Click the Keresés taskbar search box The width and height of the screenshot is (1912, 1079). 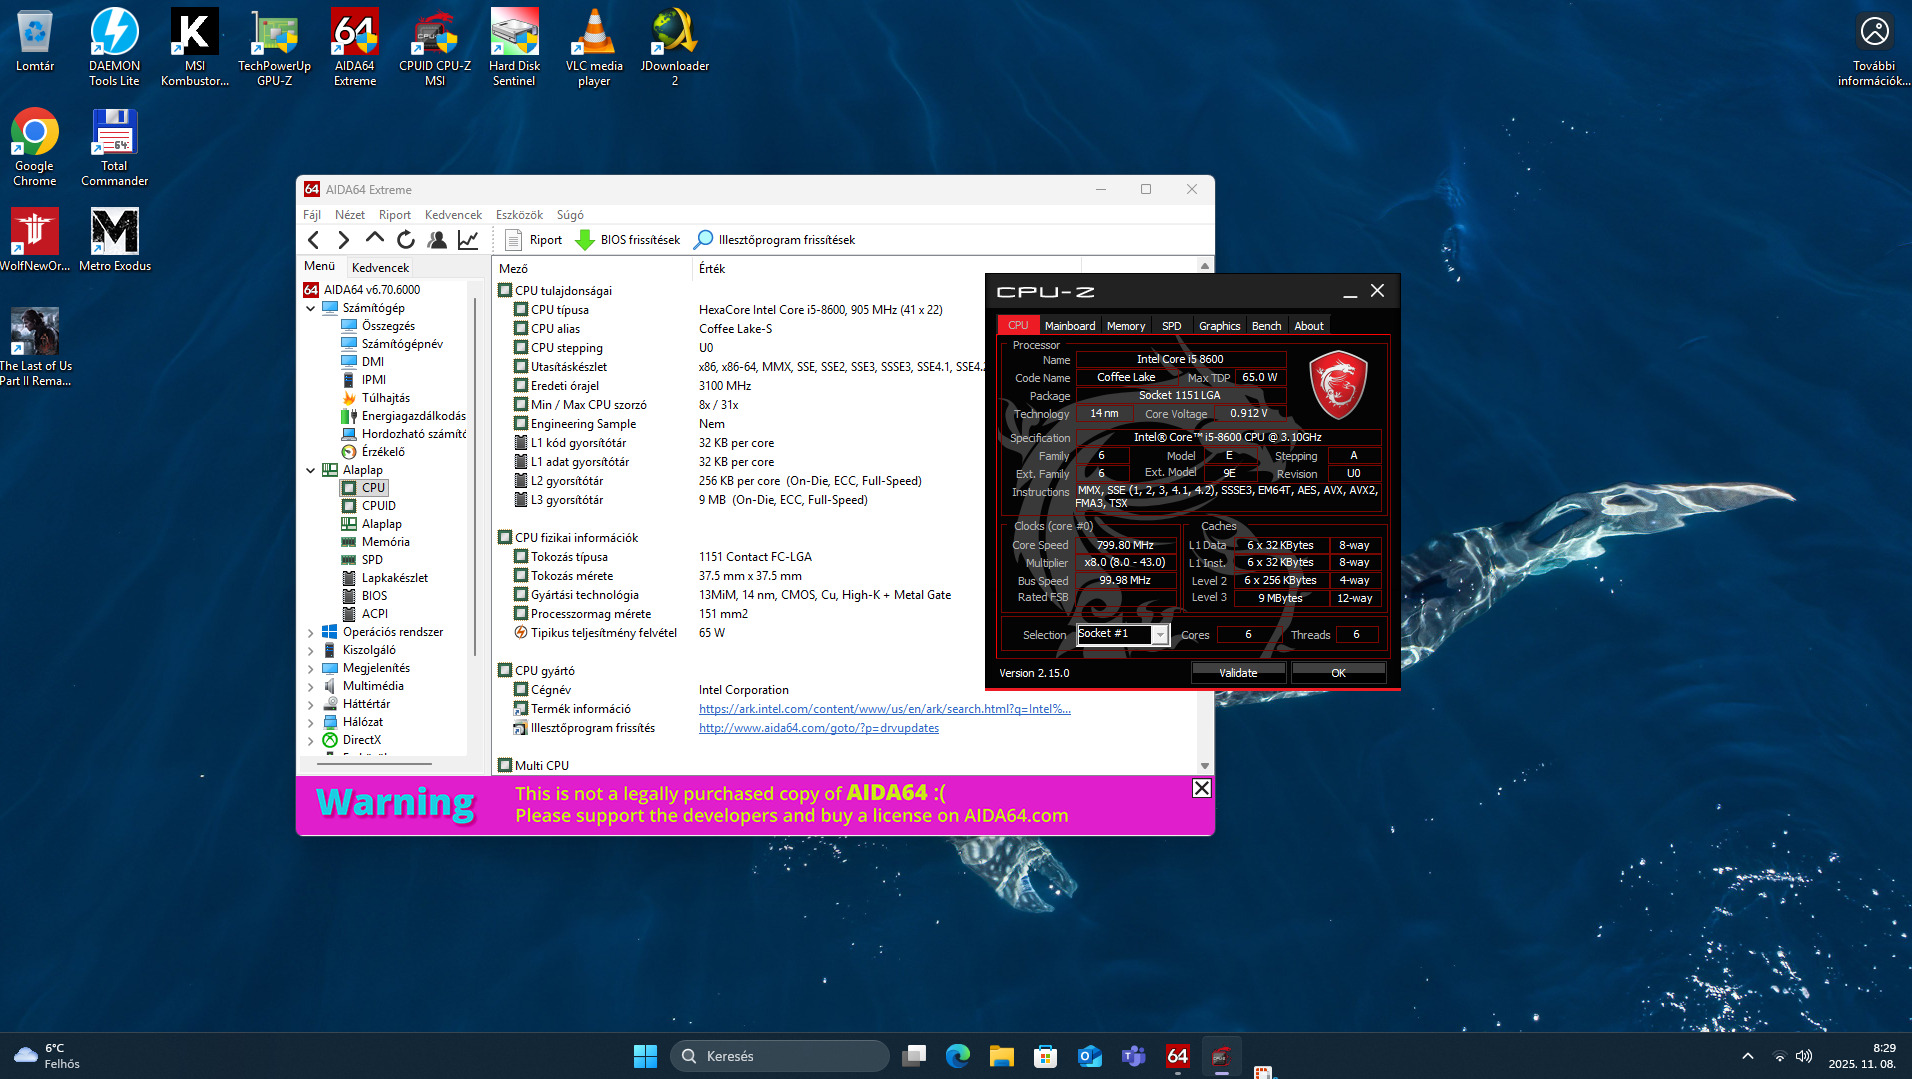point(780,1056)
